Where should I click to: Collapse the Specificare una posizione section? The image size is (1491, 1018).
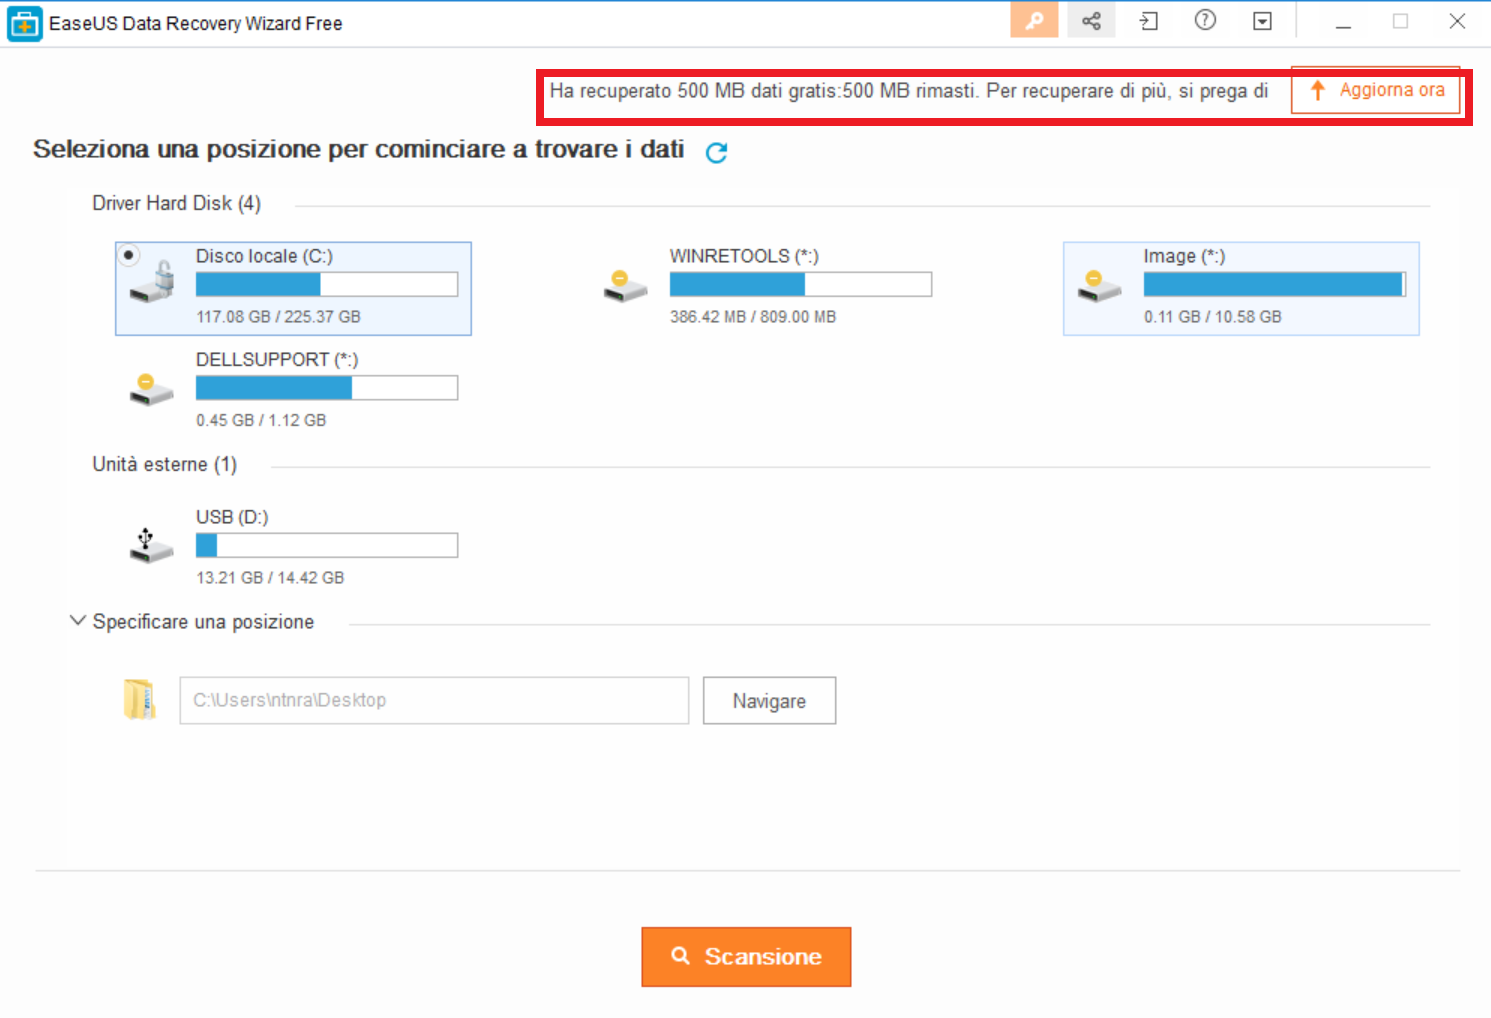click(77, 621)
